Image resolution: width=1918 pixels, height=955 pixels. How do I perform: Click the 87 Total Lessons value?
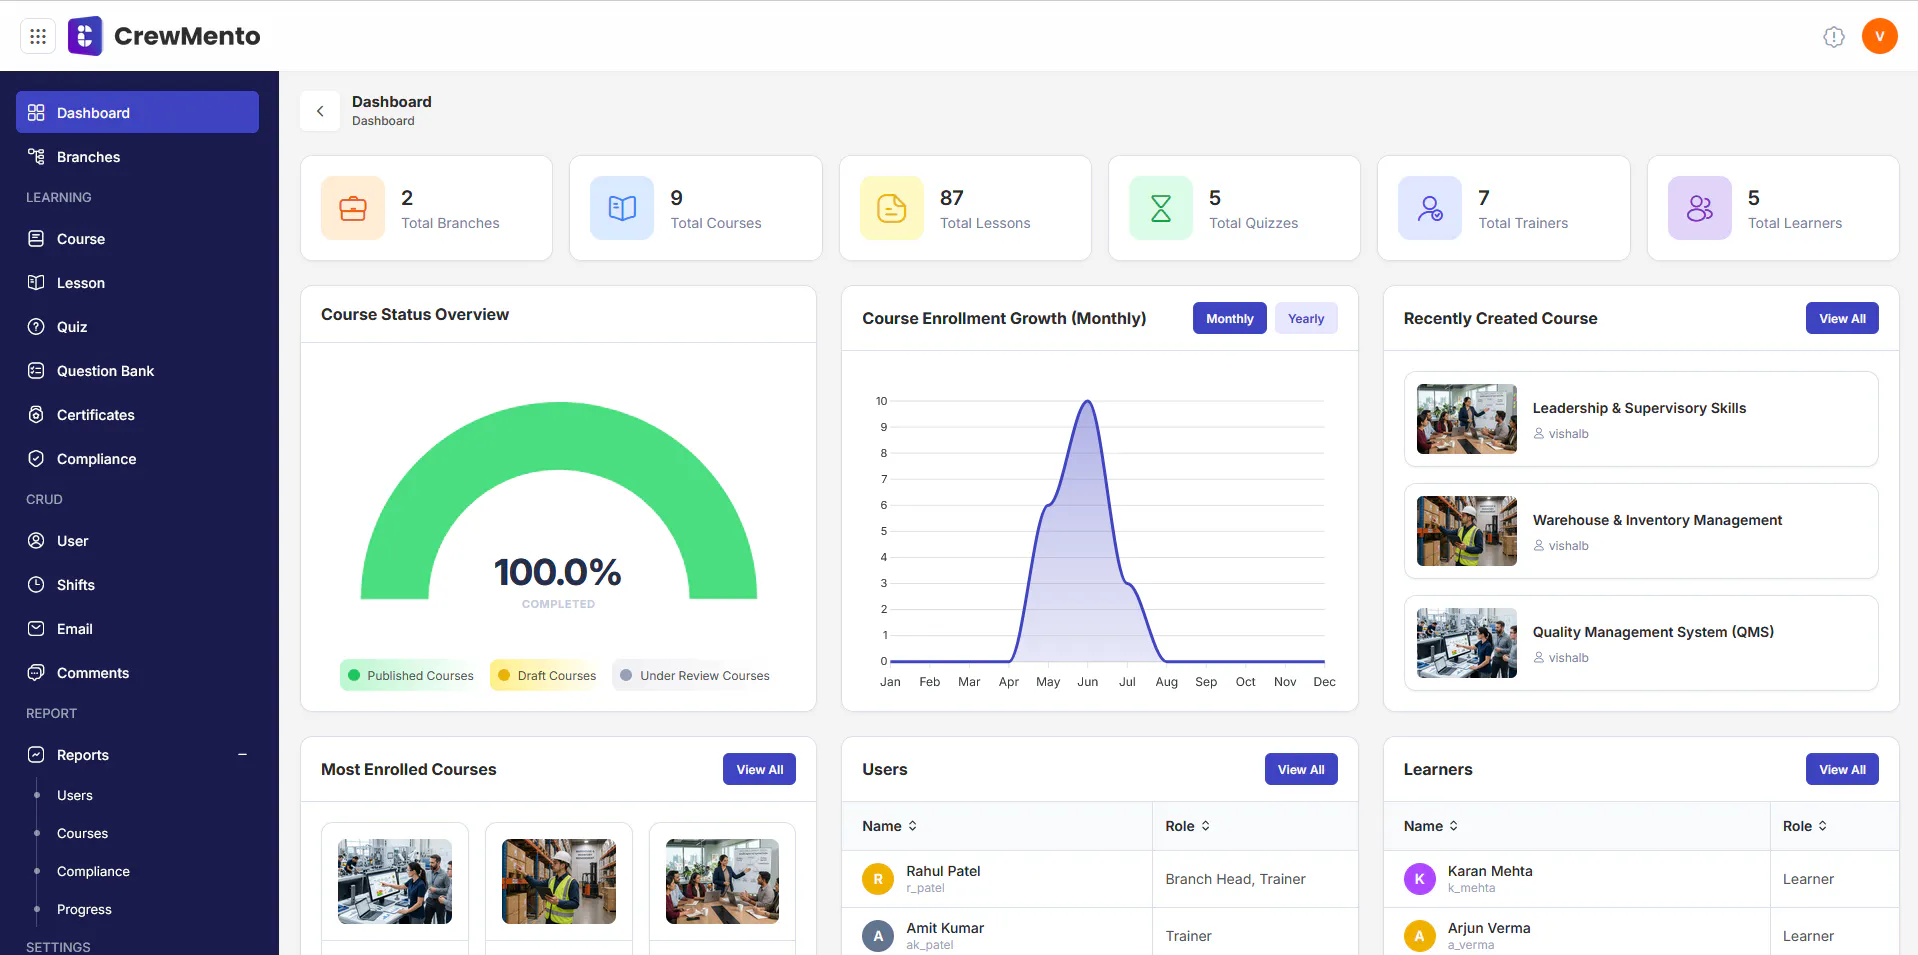(x=952, y=198)
